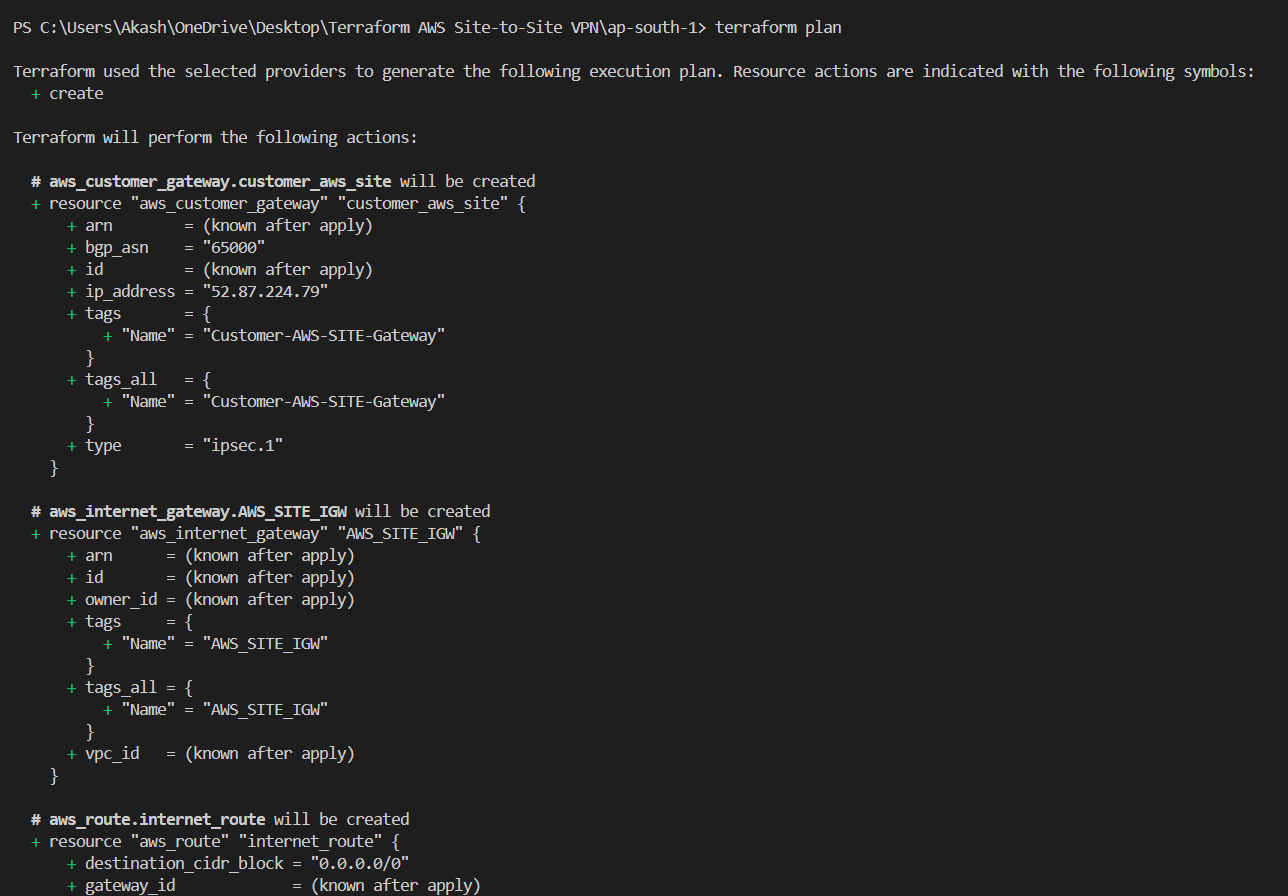
Task: Click the resource "aws_customer_gateway" declaration line
Action: [278, 203]
